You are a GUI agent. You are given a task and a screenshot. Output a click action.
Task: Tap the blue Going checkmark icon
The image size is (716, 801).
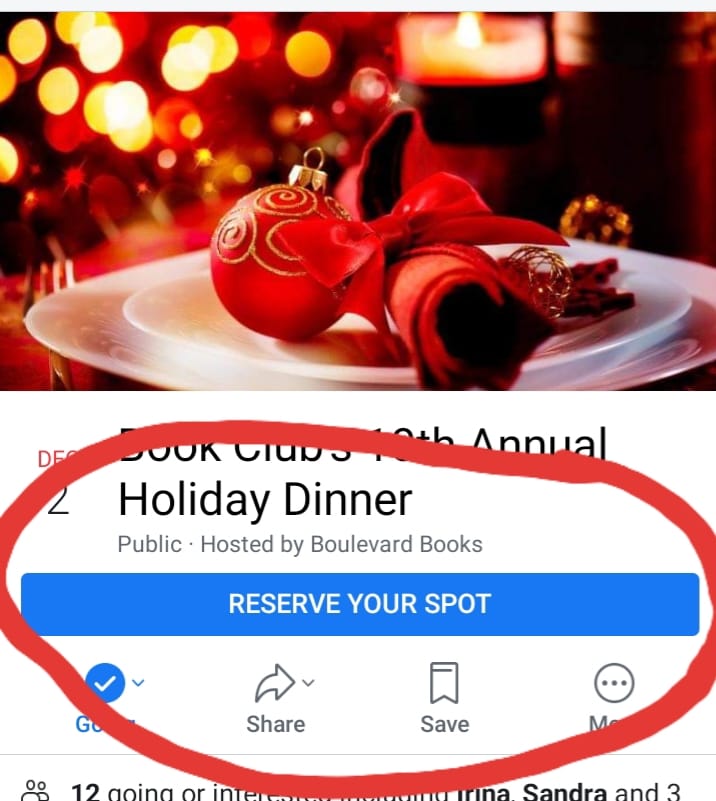pos(105,683)
